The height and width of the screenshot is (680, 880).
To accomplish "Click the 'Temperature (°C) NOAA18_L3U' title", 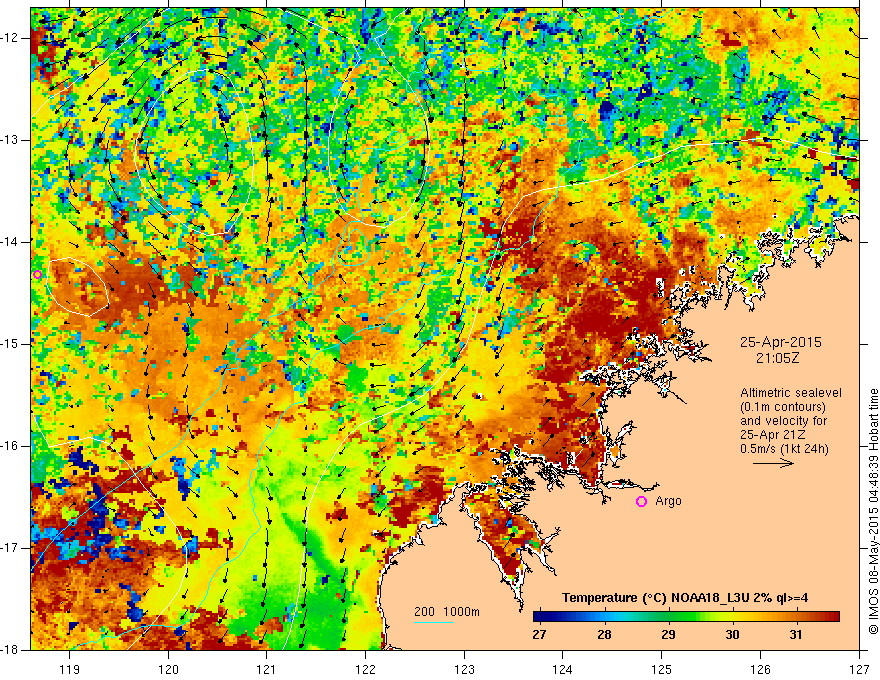I will 685,598.
